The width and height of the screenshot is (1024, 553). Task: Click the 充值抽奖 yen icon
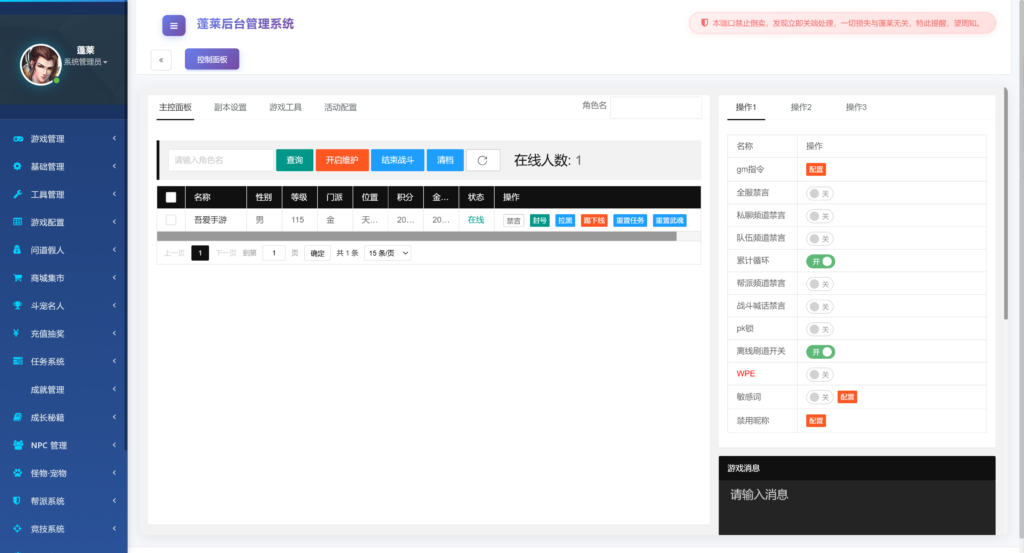[16, 333]
